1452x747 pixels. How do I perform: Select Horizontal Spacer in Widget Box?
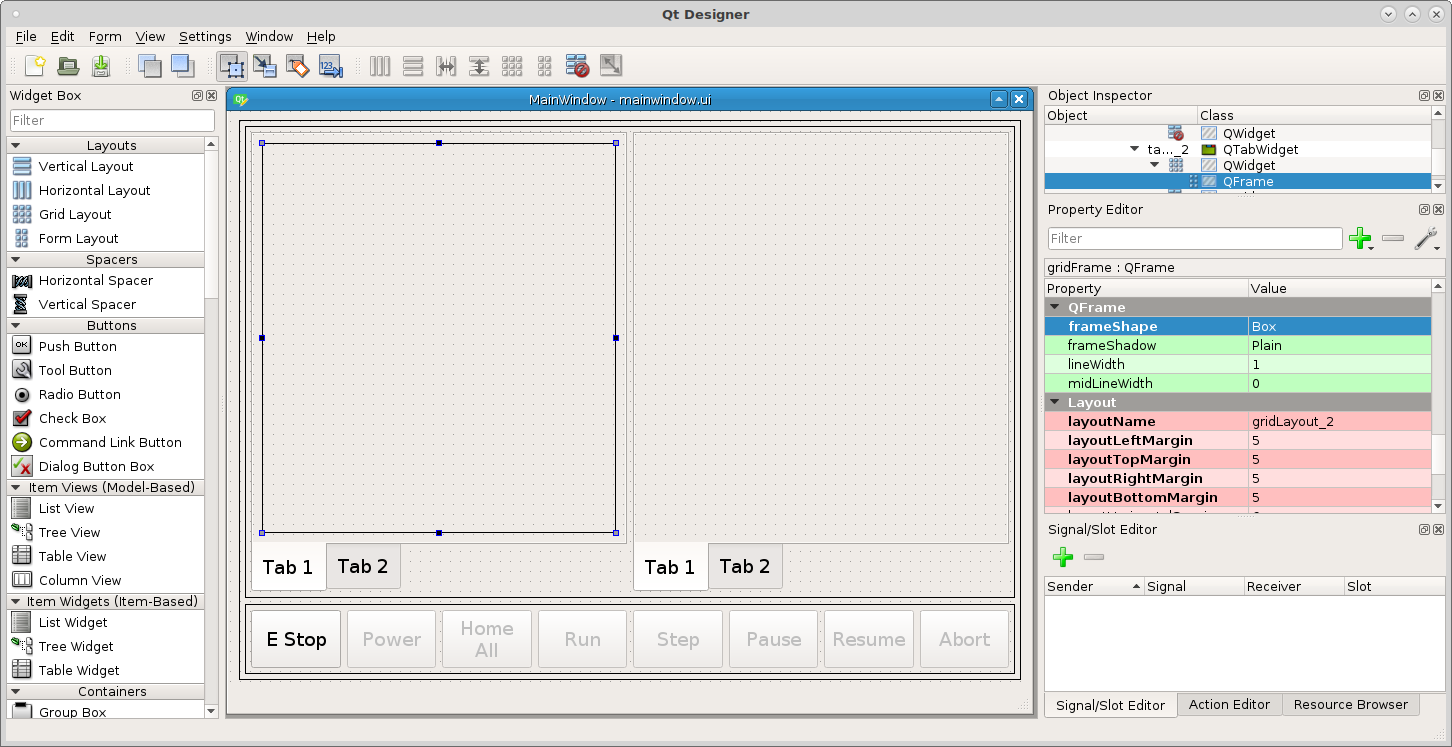pos(96,280)
